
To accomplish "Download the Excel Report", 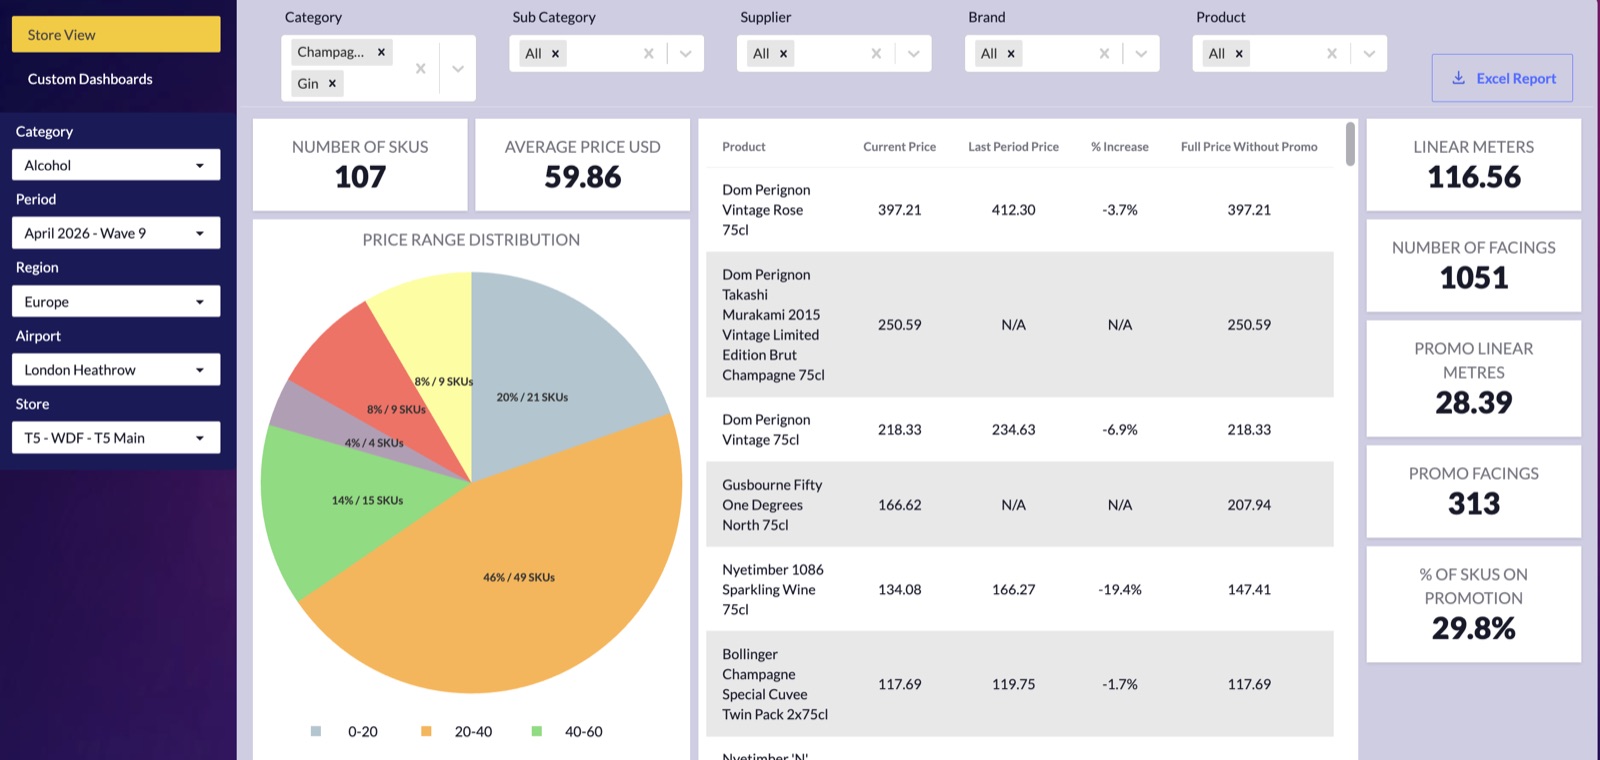I will click(x=1502, y=78).
